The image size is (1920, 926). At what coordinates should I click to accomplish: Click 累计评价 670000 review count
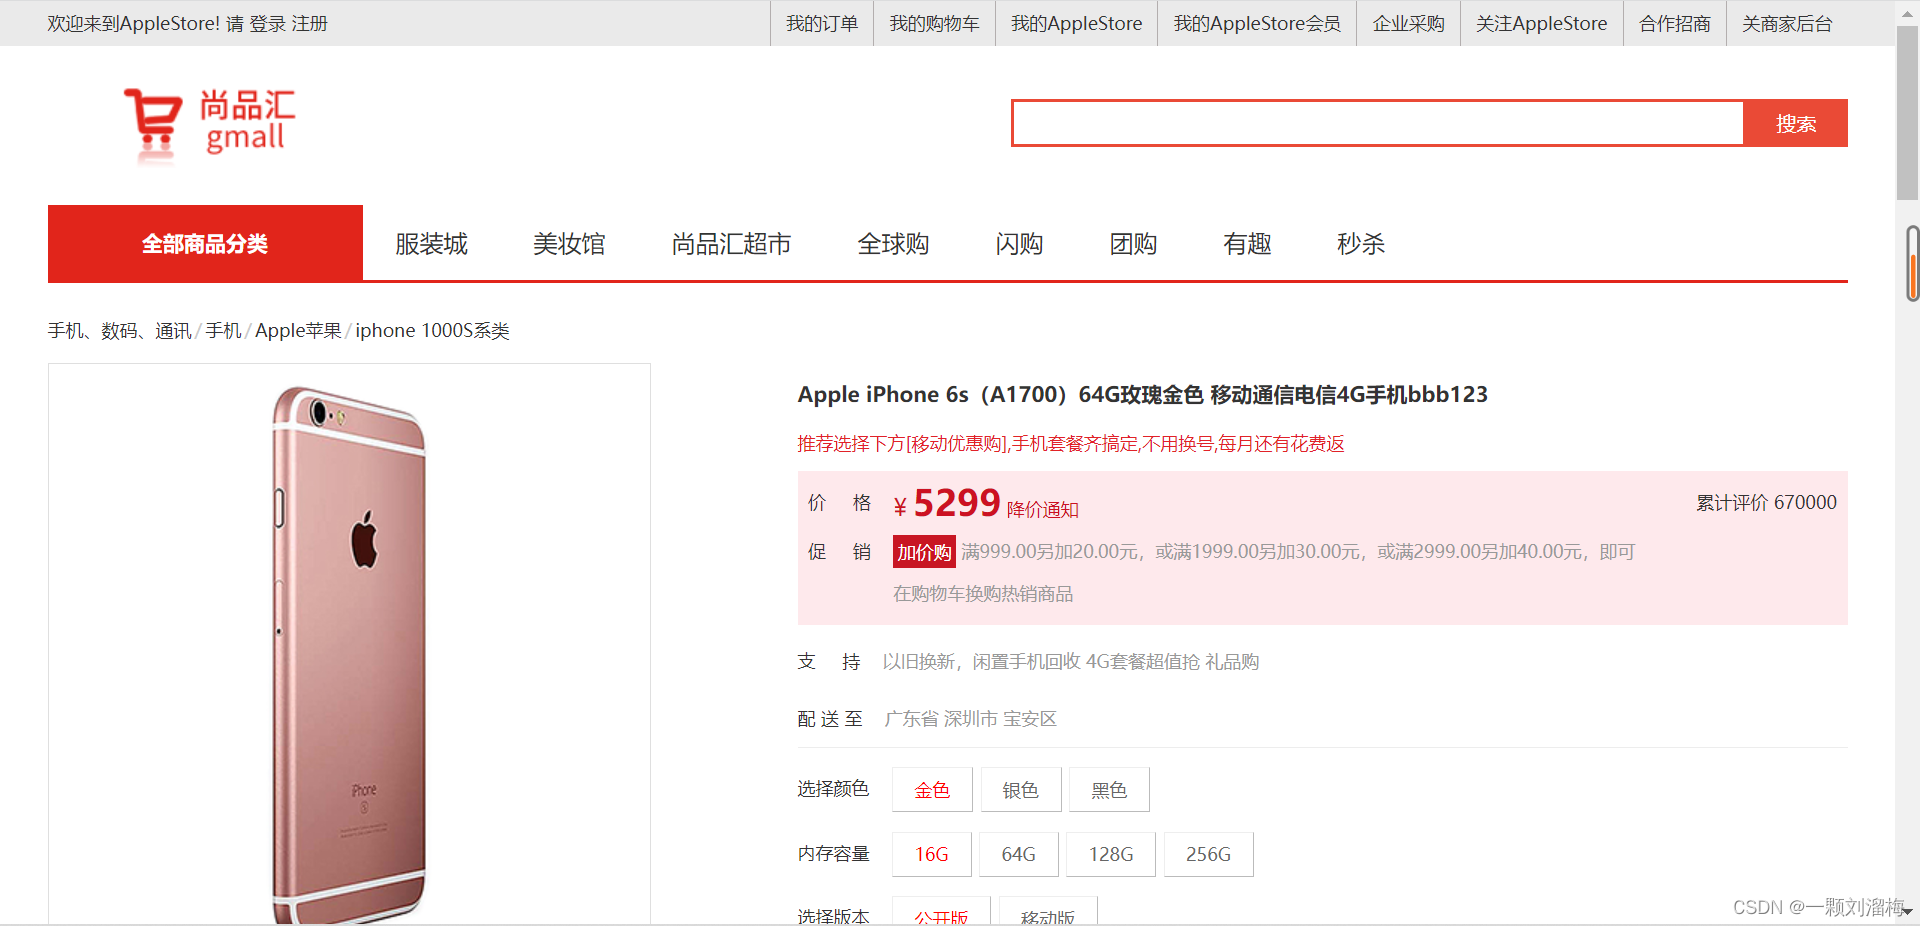[x=1766, y=503]
